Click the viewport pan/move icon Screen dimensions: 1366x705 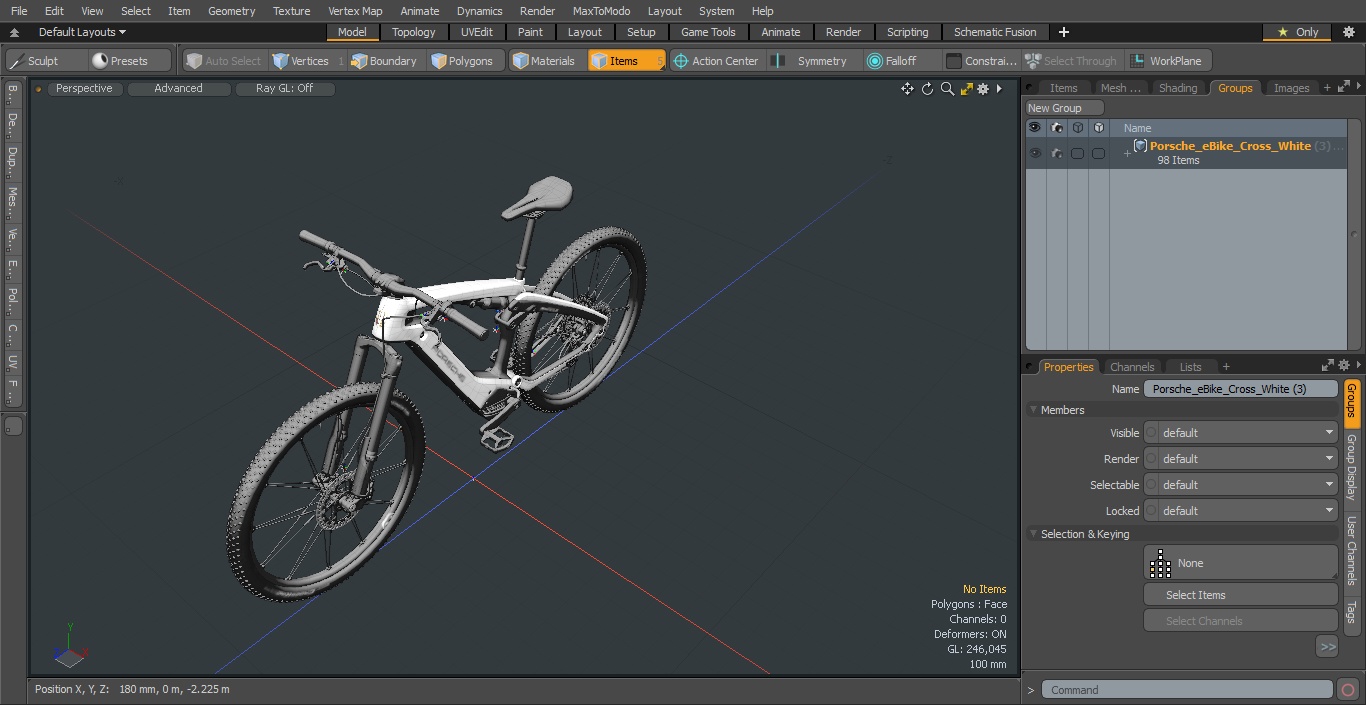point(907,89)
